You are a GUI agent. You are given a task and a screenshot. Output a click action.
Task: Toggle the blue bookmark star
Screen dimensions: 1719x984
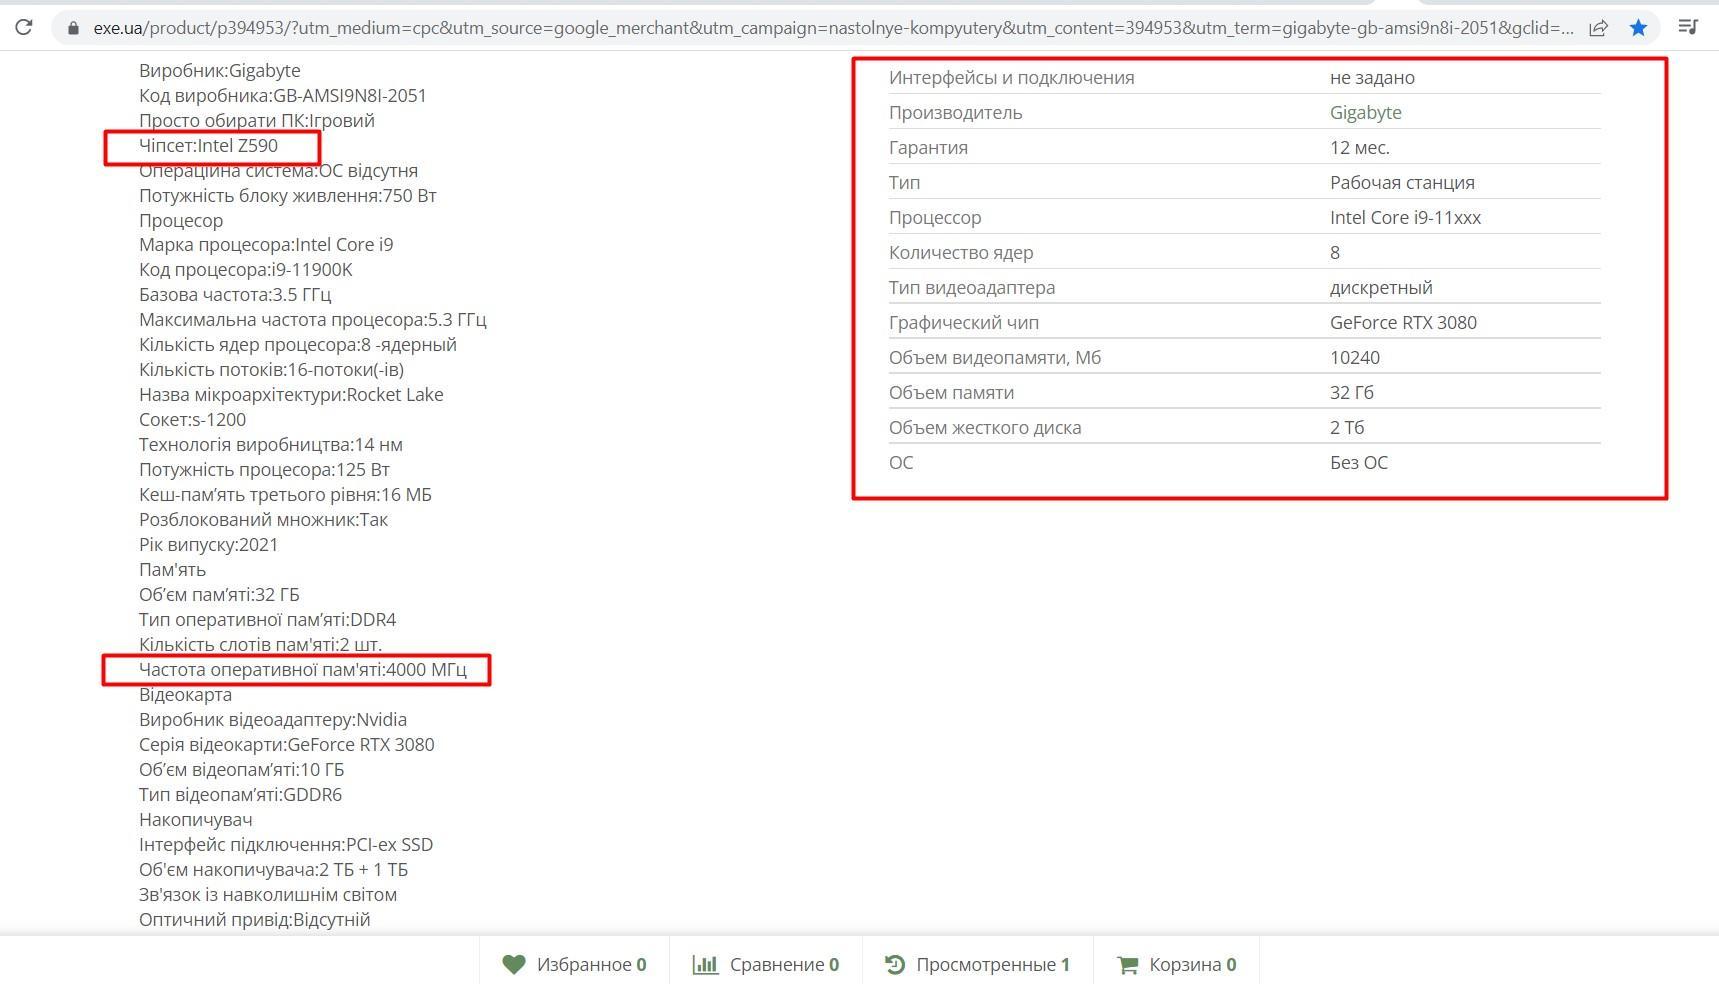coord(1638,28)
